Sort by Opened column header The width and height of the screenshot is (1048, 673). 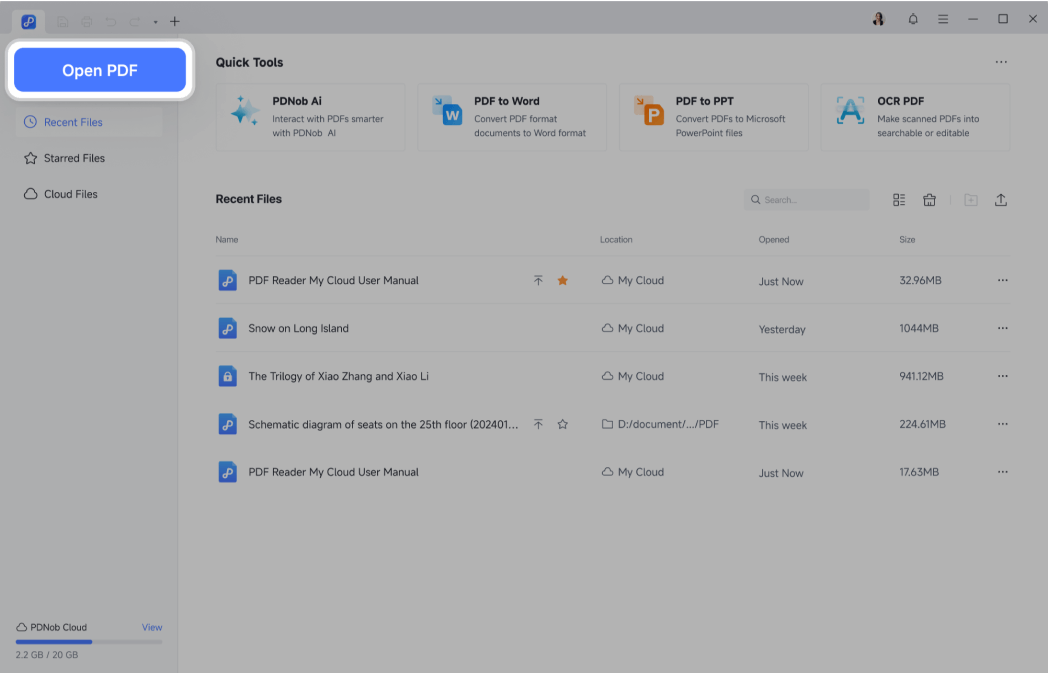coord(773,239)
